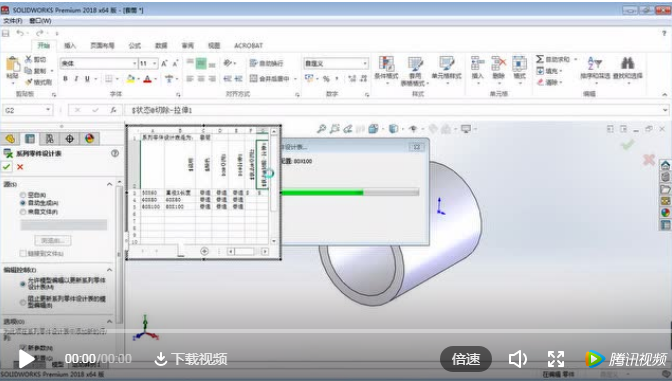The image size is (672, 381).
Task: Click the Fill down icon
Action: tap(540, 71)
